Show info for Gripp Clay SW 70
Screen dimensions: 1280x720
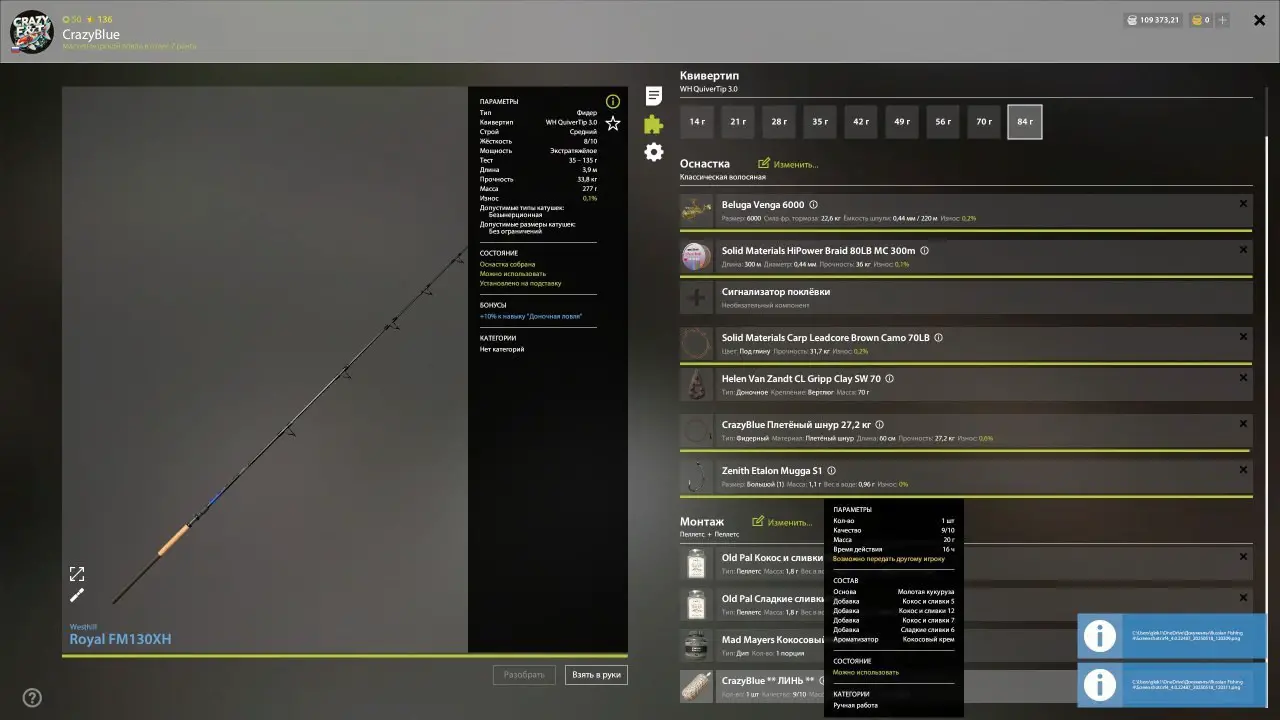coord(889,379)
